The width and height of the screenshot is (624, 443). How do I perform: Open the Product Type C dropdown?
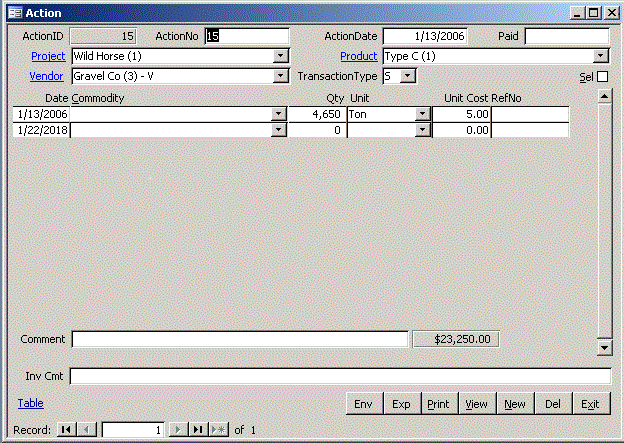600,56
